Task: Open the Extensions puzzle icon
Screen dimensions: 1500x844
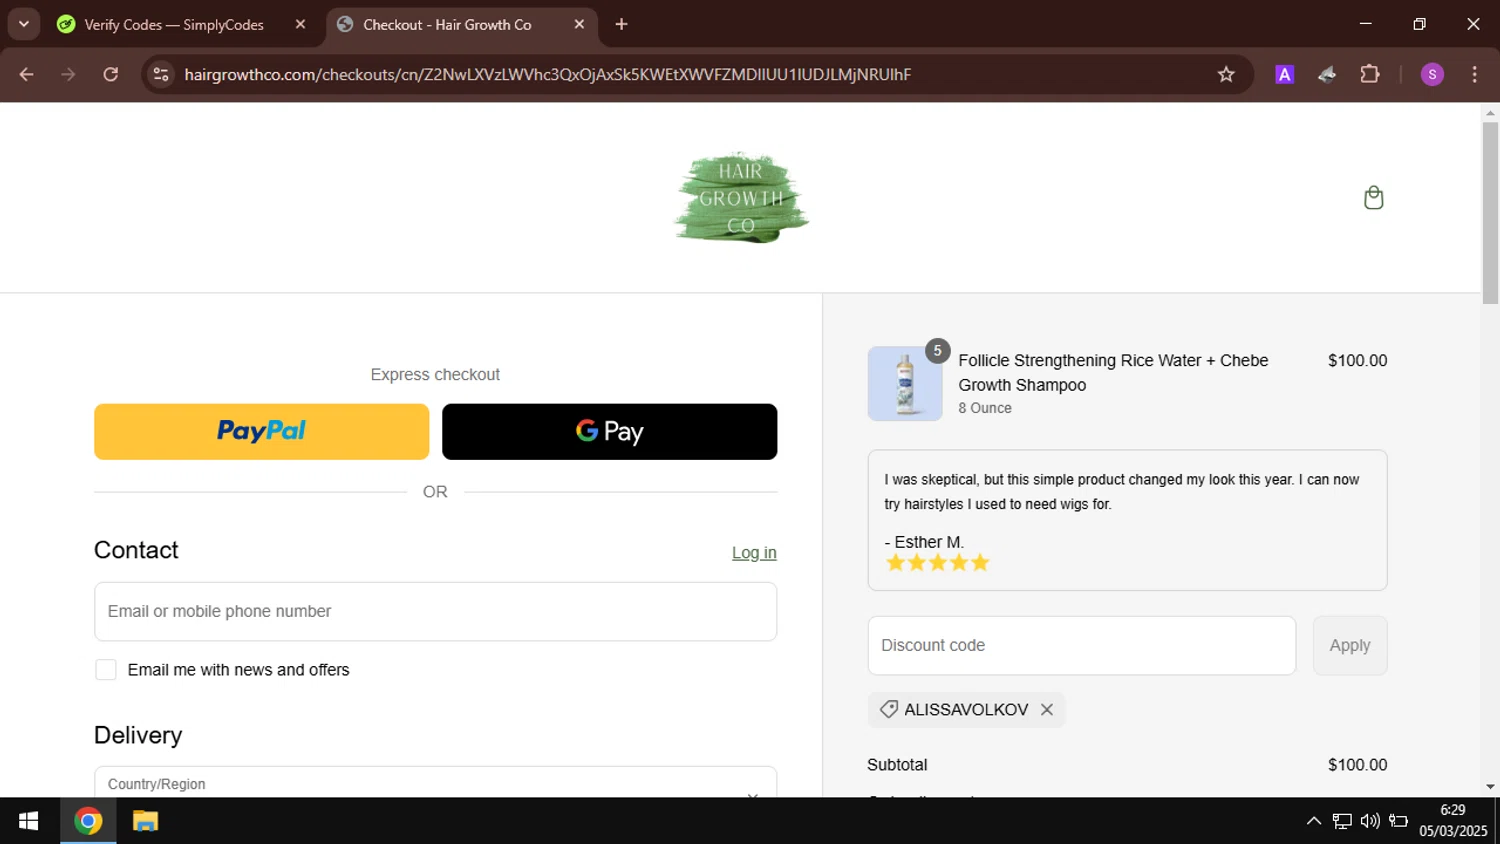Action: pos(1370,74)
